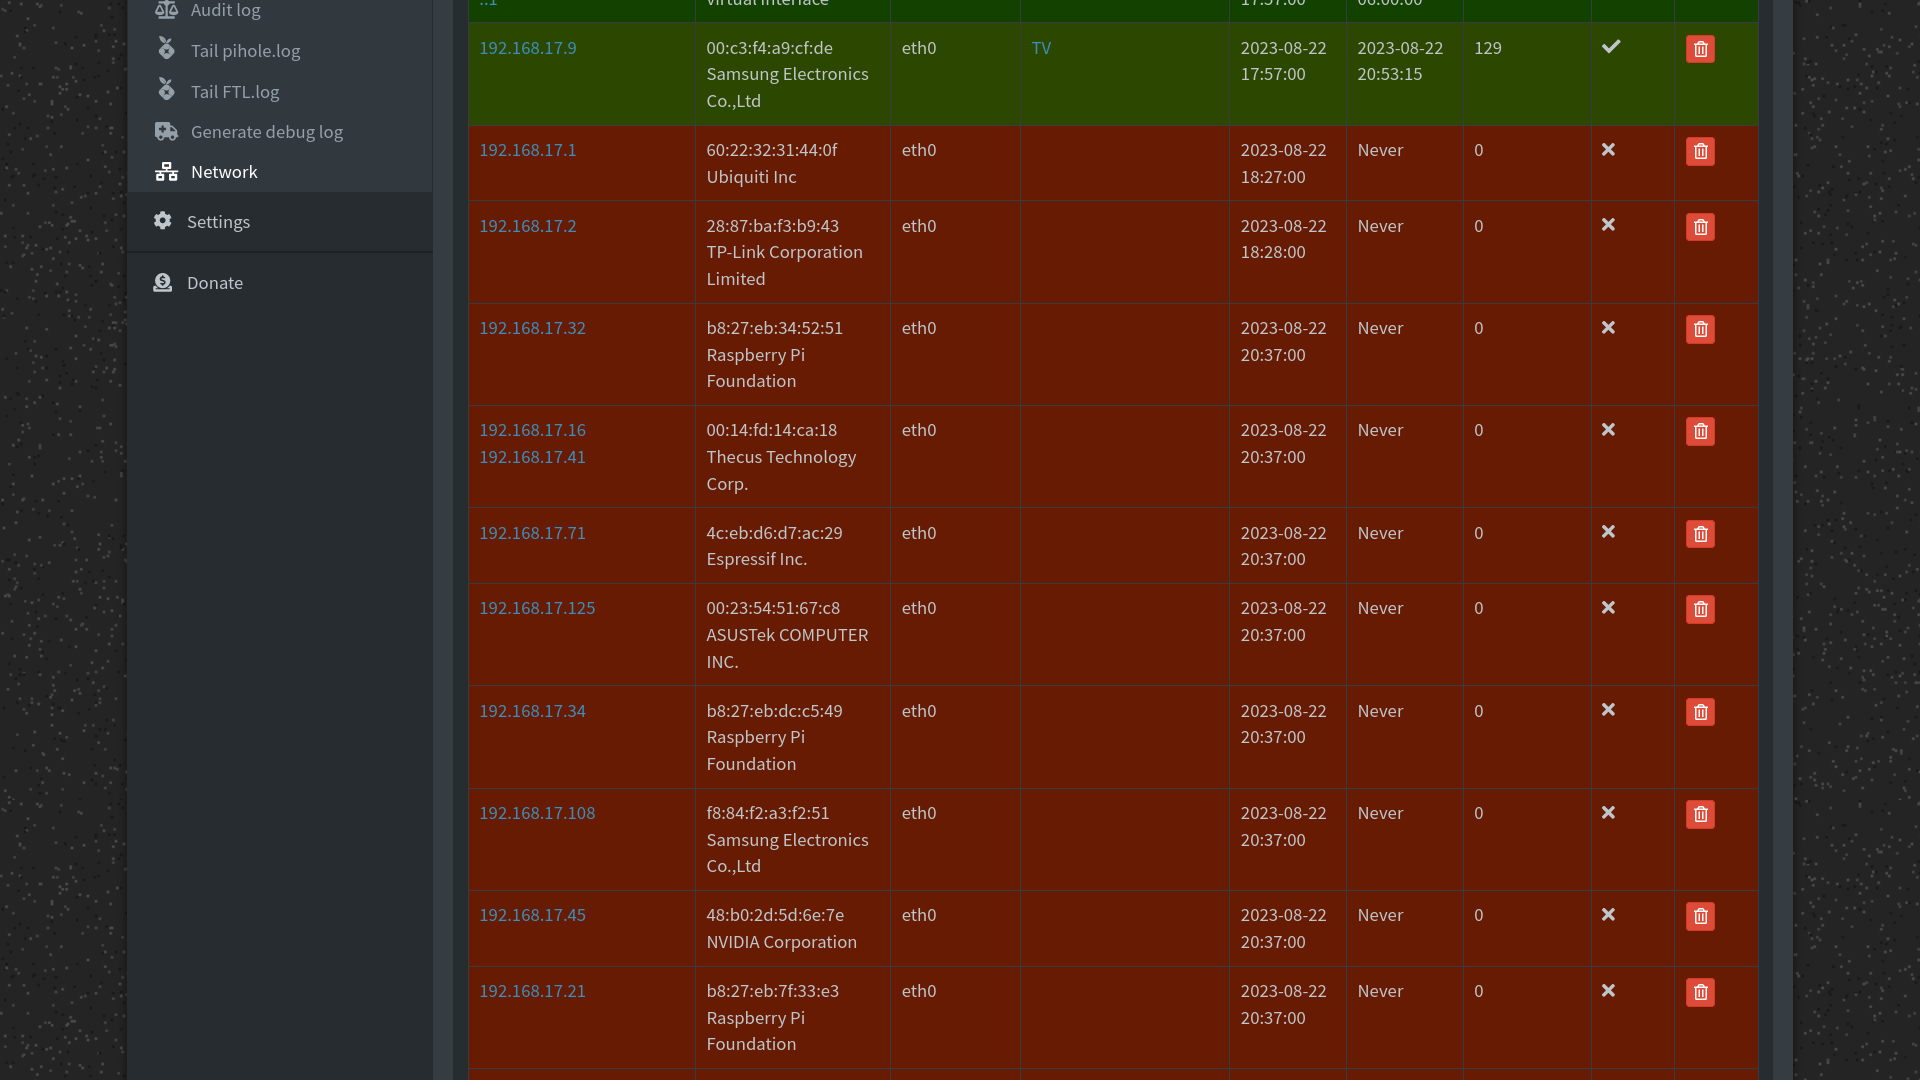Open Tail pihole.log from sidebar

[245, 51]
